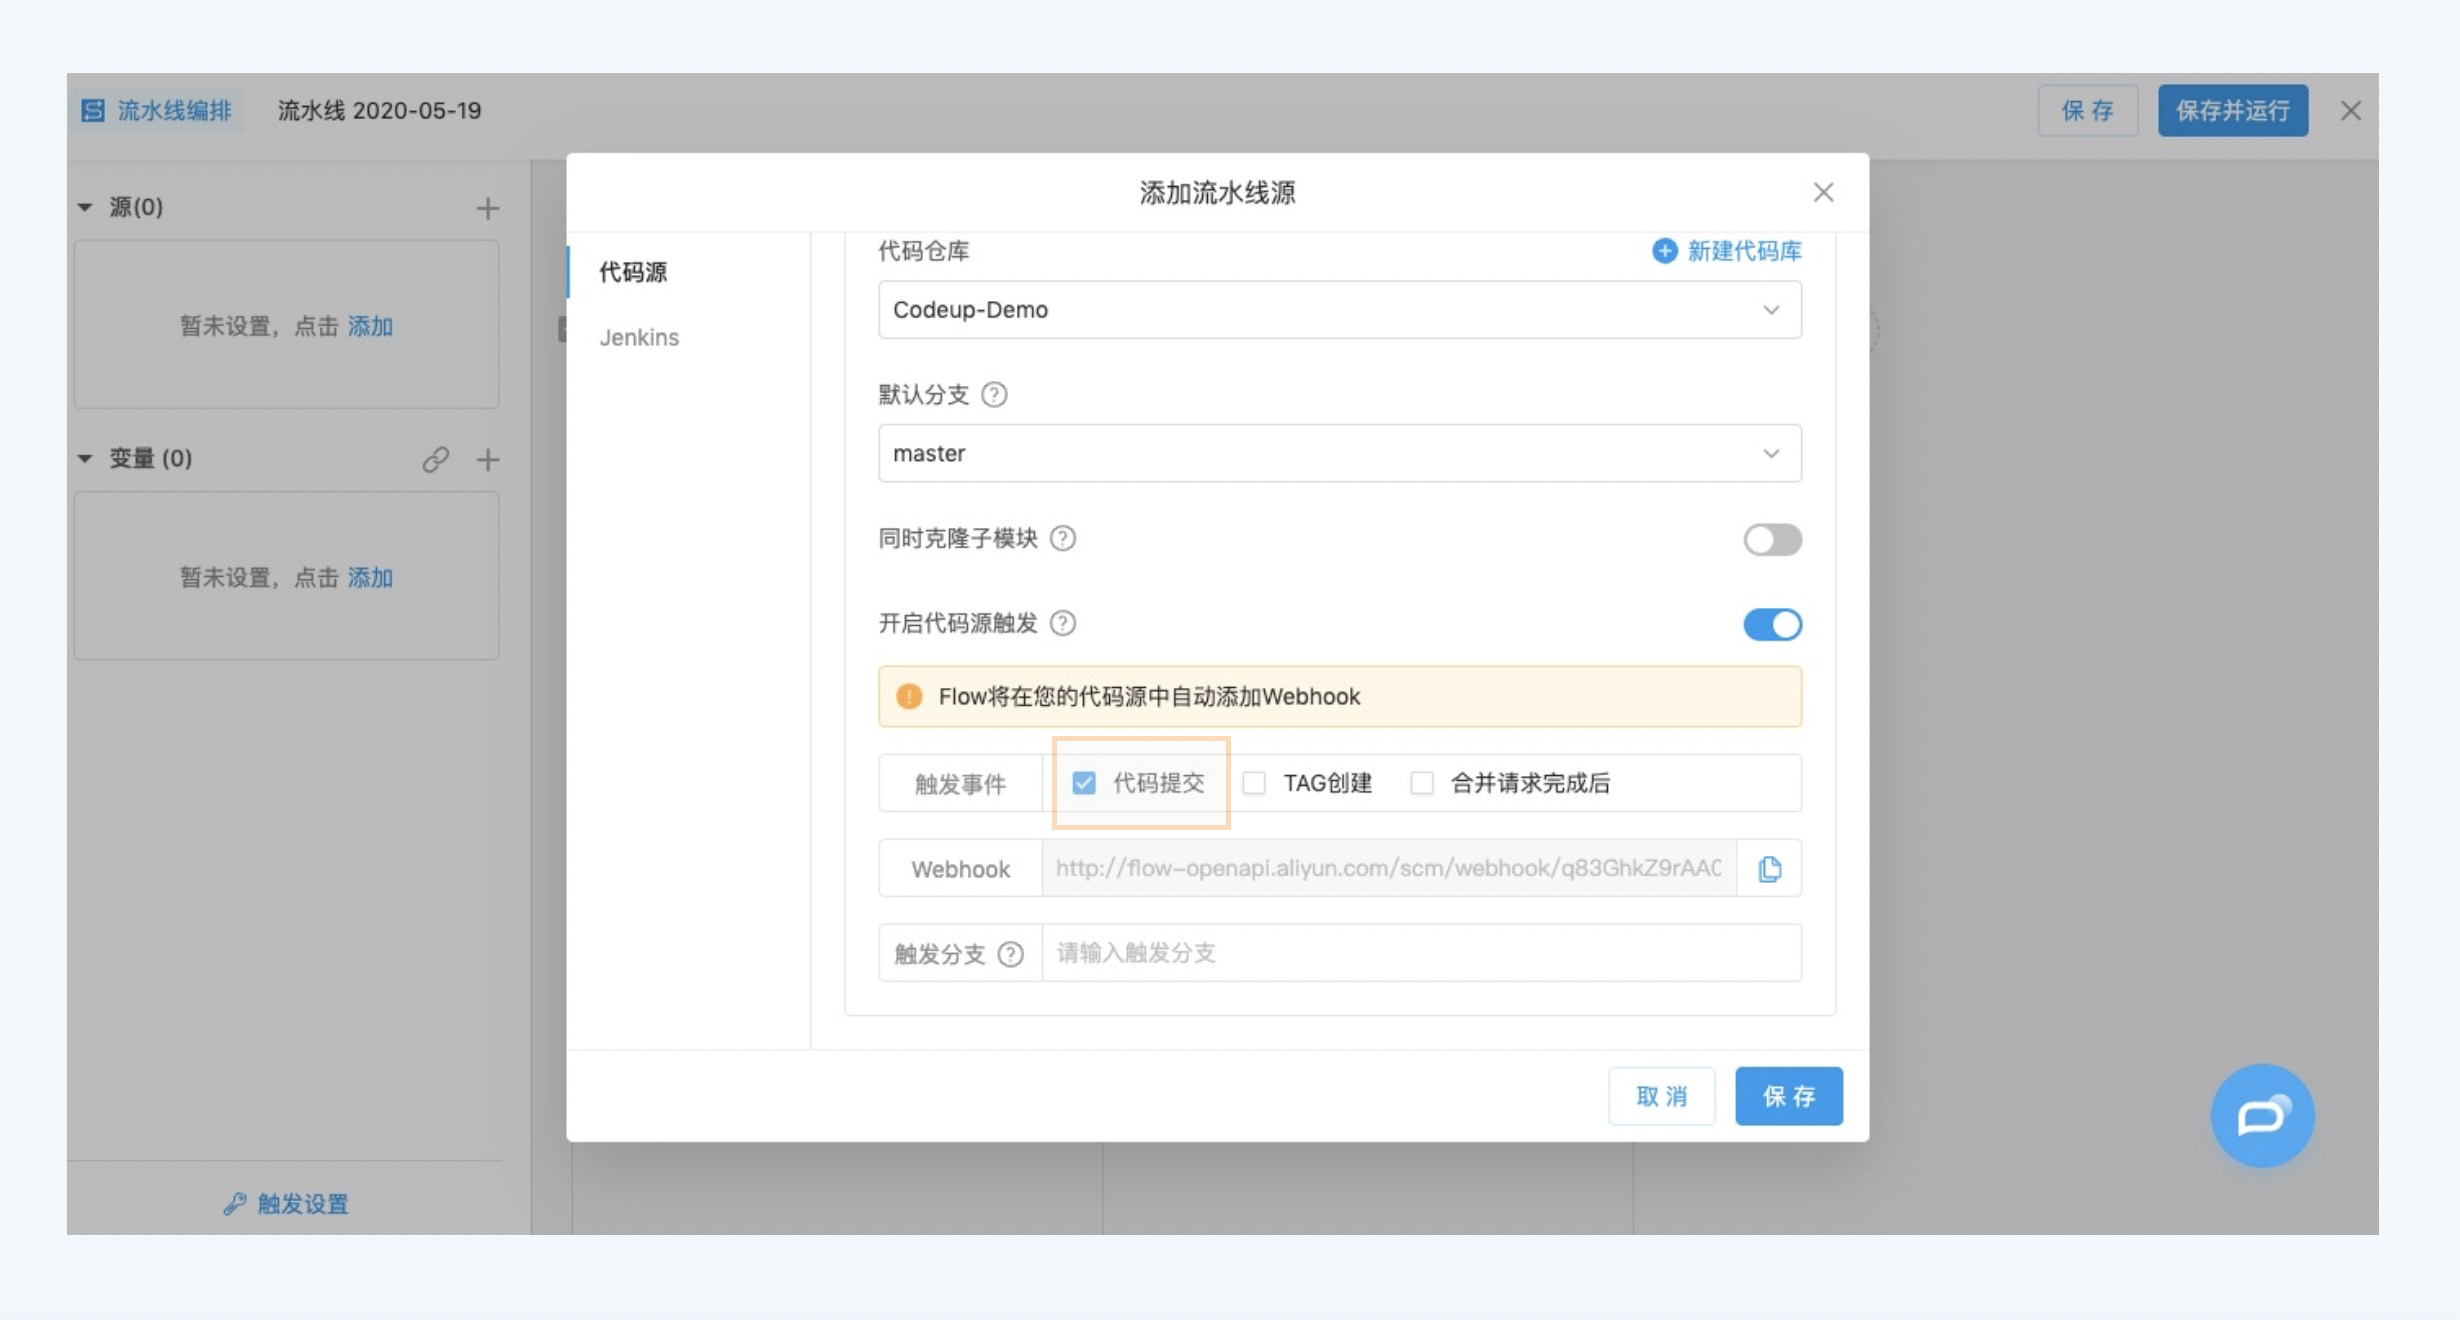Click the add source plus icon beside 源(0)
Image resolution: width=2460 pixels, height=1320 pixels.
[x=487, y=208]
